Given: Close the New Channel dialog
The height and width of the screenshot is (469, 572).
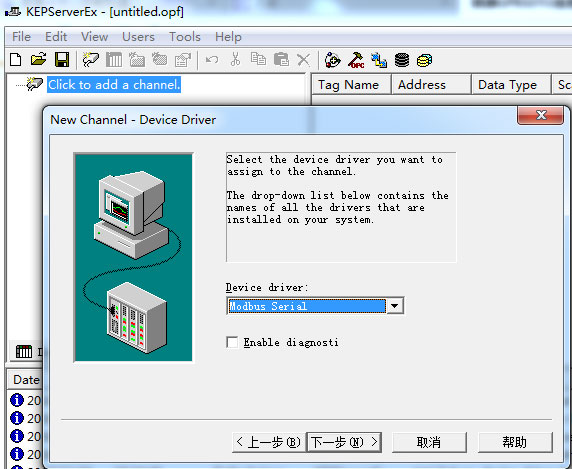Looking at the screenshot, I should click(x=541, y=115).
